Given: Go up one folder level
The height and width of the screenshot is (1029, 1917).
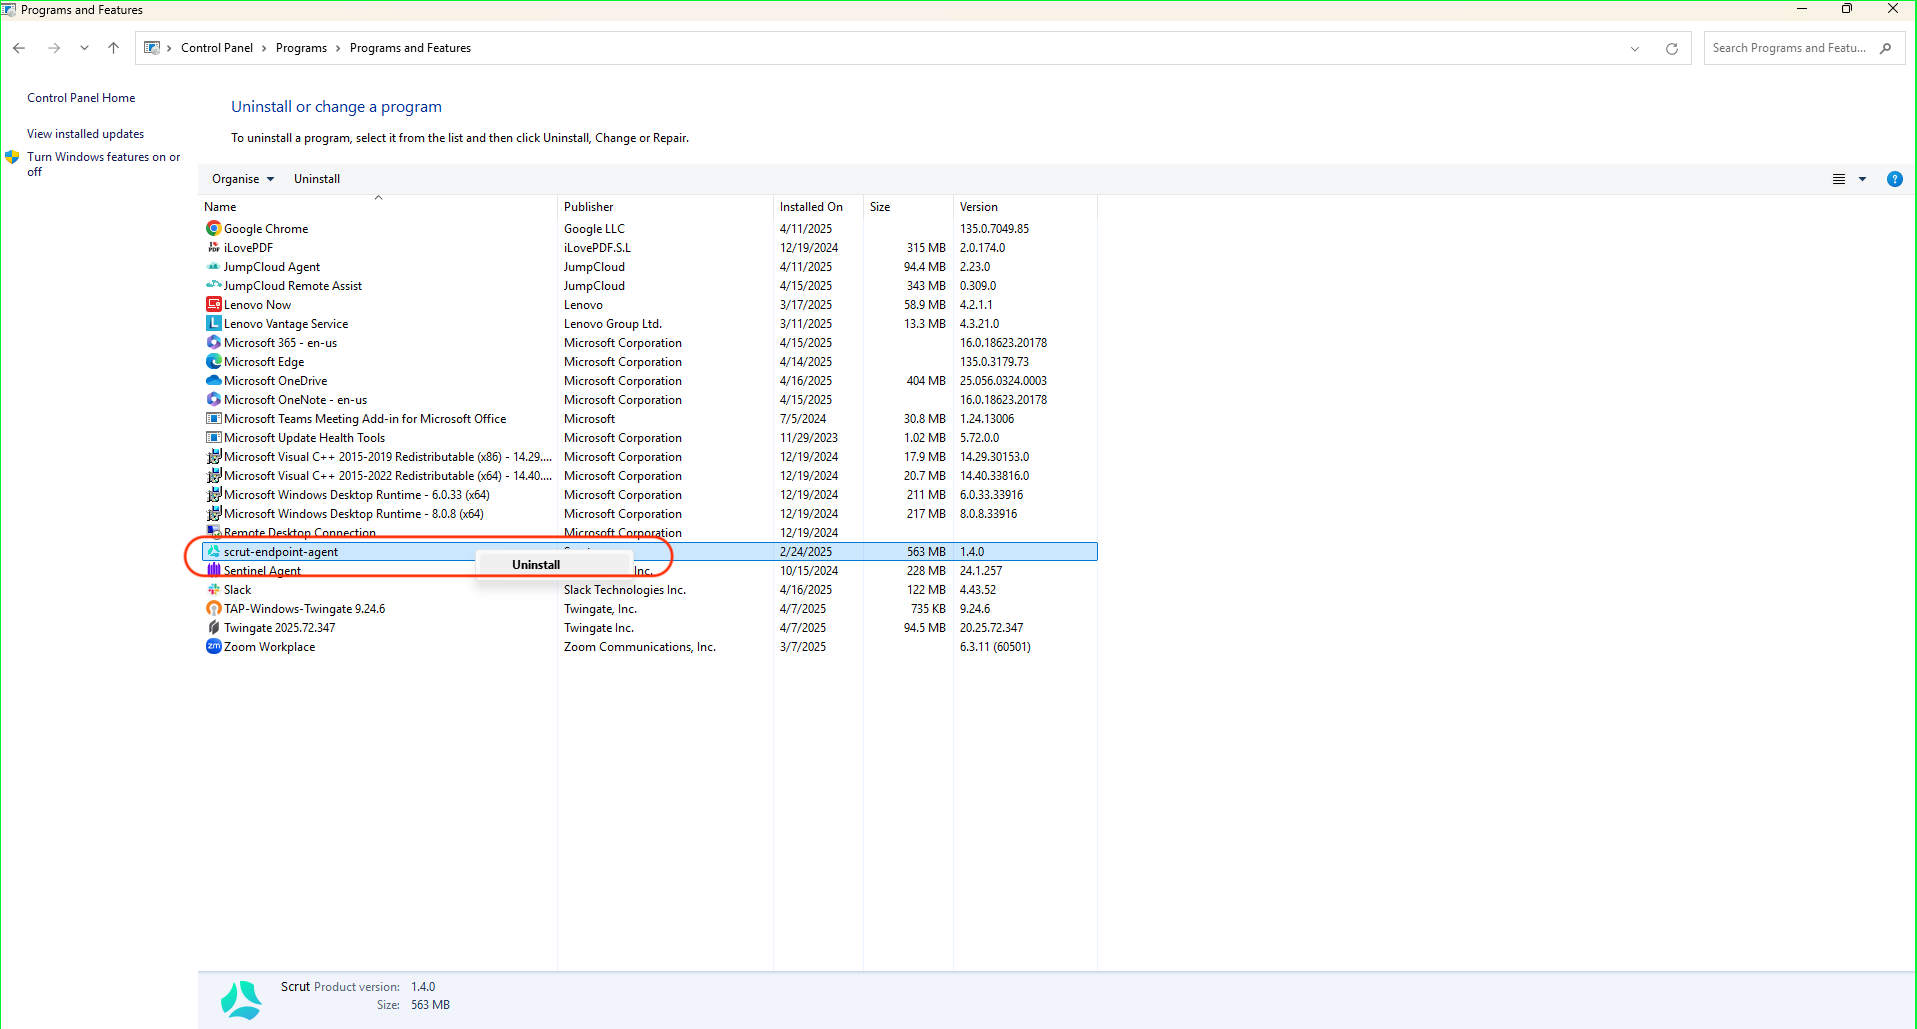Looking at the screenshot, I should (x=113, y=48).
